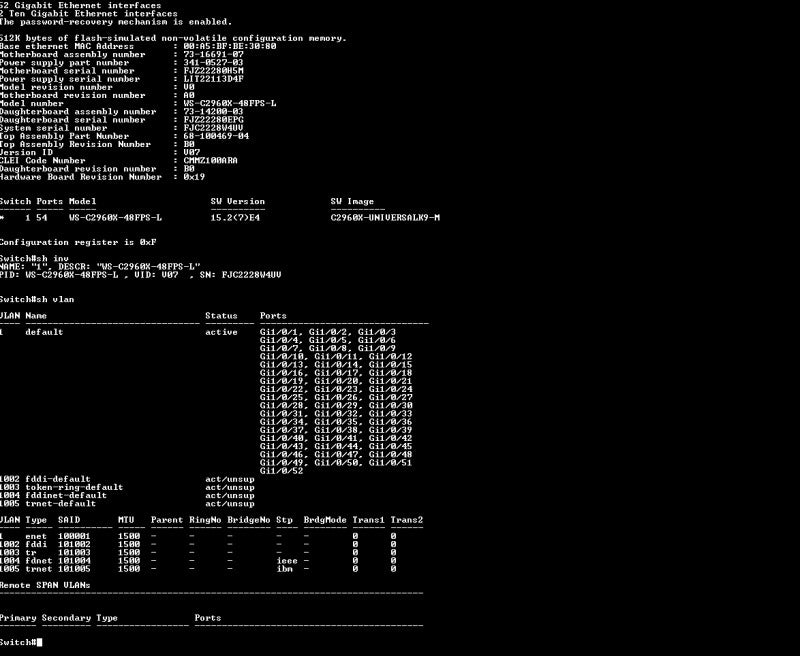Select port Gi1/0/52 in port list
This screenshot has height=656, width=800.
coord(281,471)
